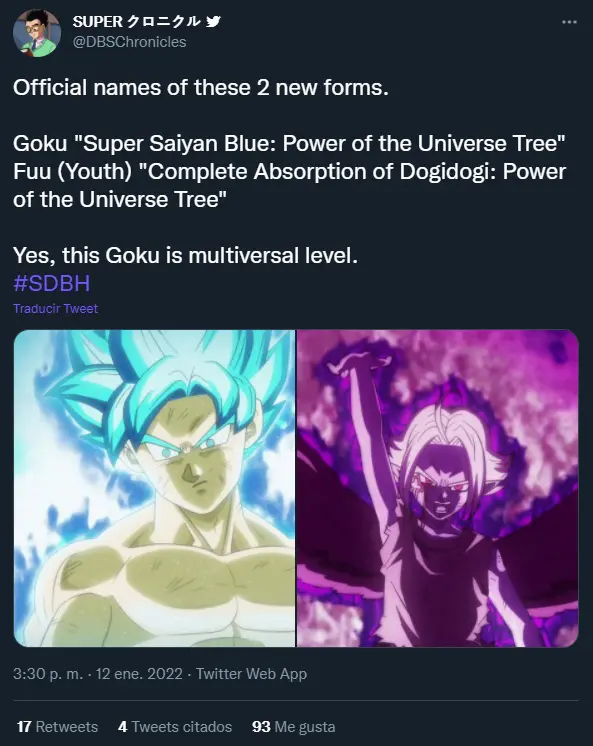Click the 3:30 p. m. timestamp
Screen dimensions: 593x746
point(48,674)
